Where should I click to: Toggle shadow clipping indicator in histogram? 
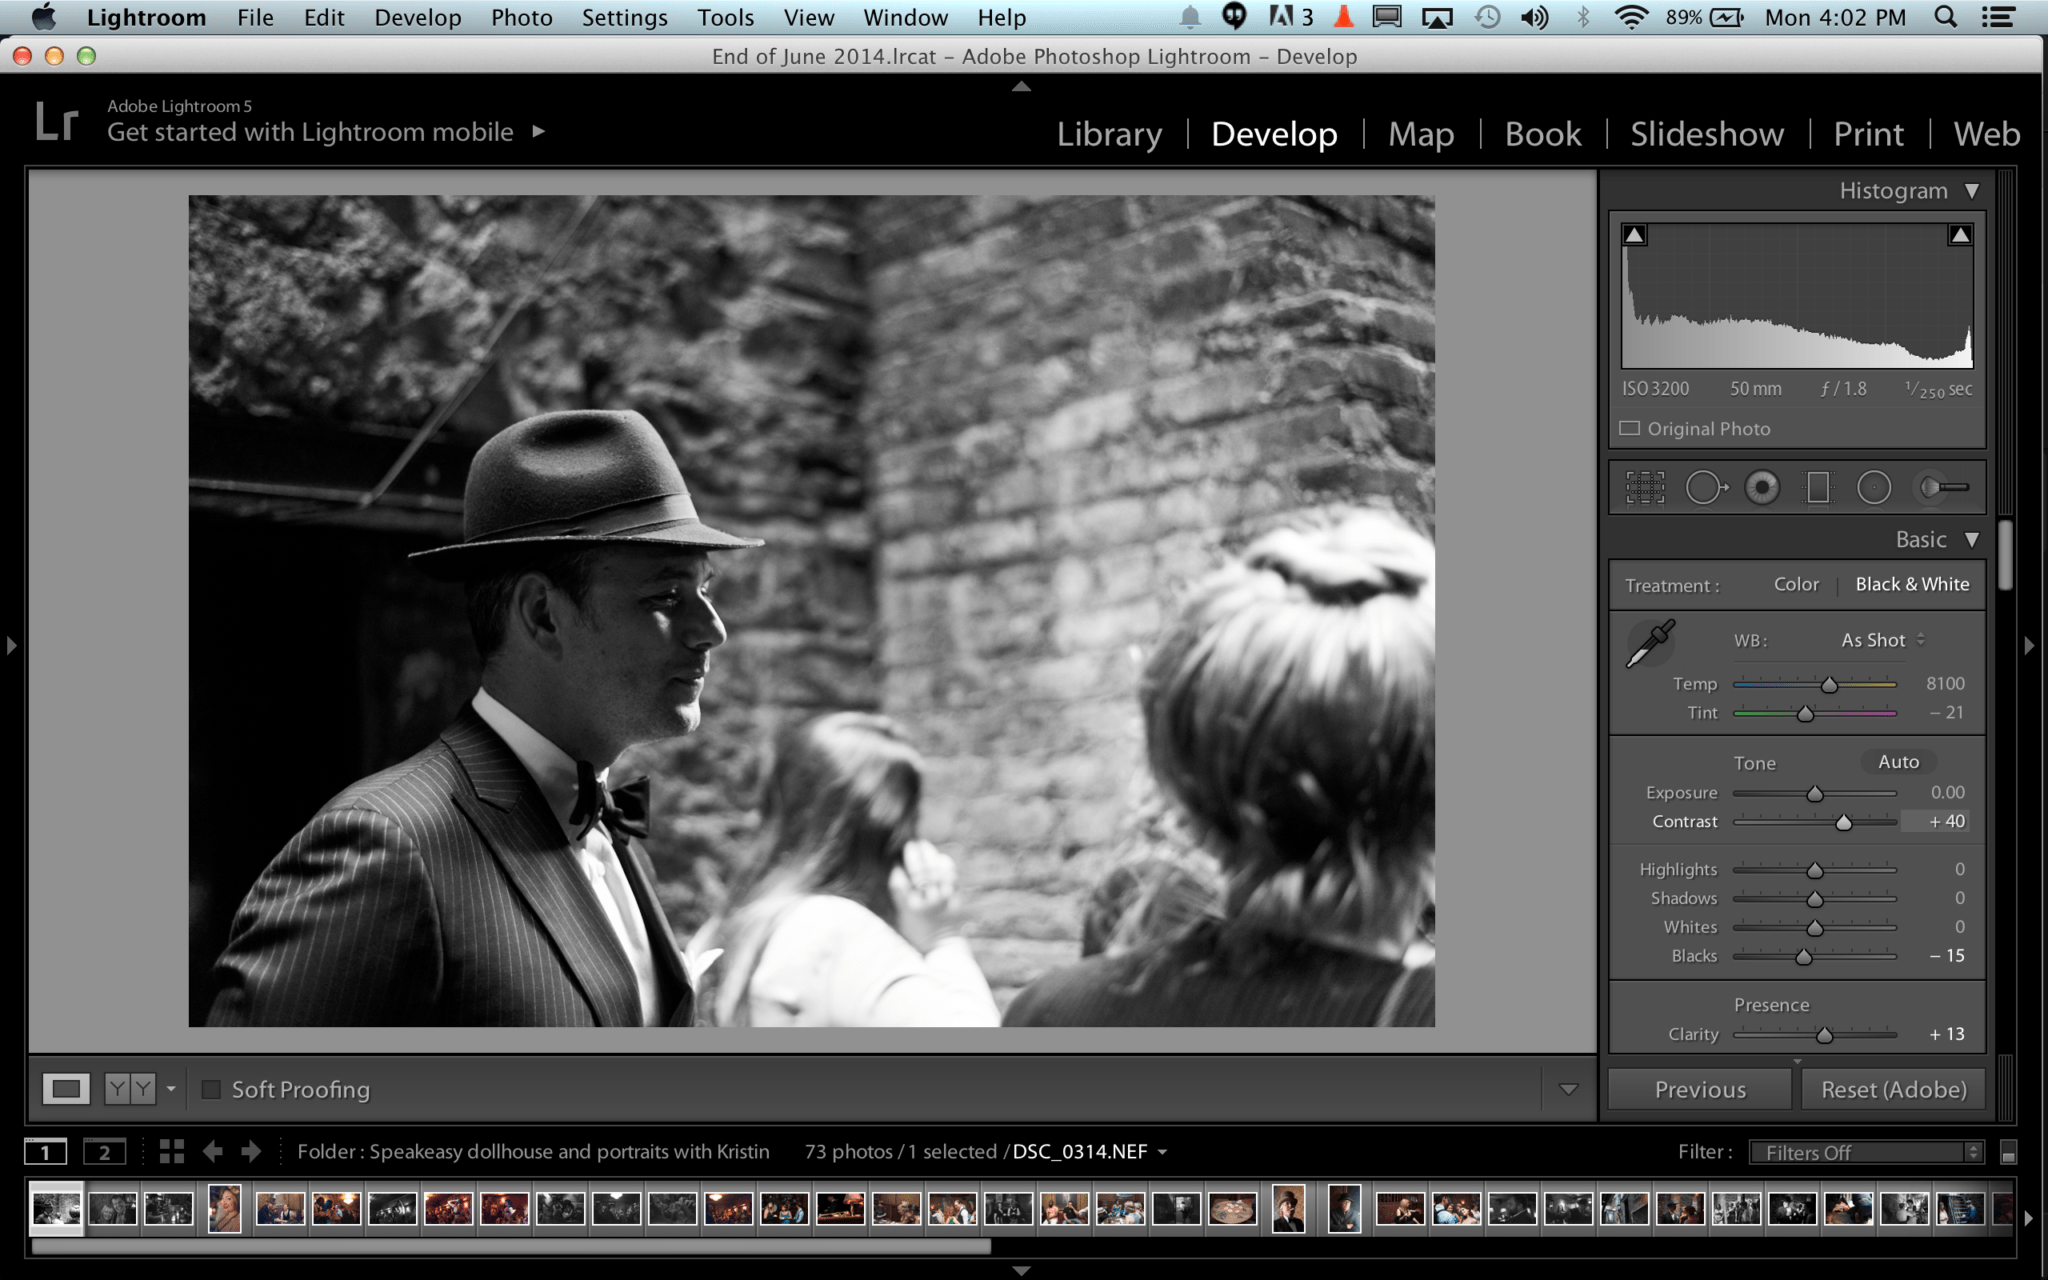pos(1635,235)
